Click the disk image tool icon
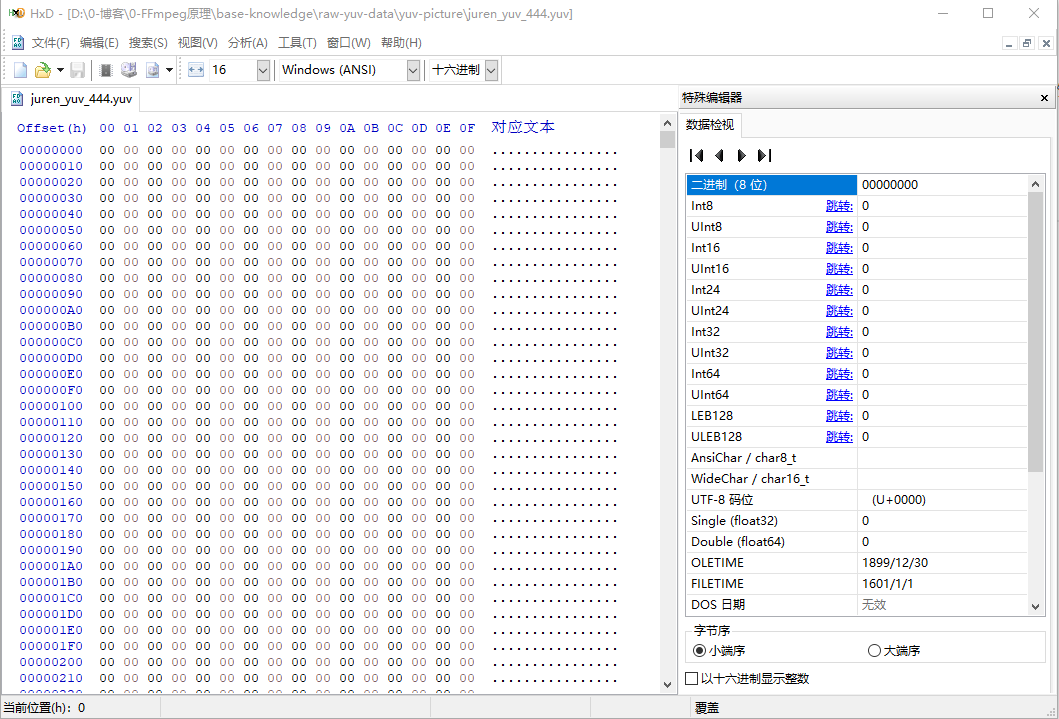The width and height of the screenshot is (1059, 719). point(153,70)
